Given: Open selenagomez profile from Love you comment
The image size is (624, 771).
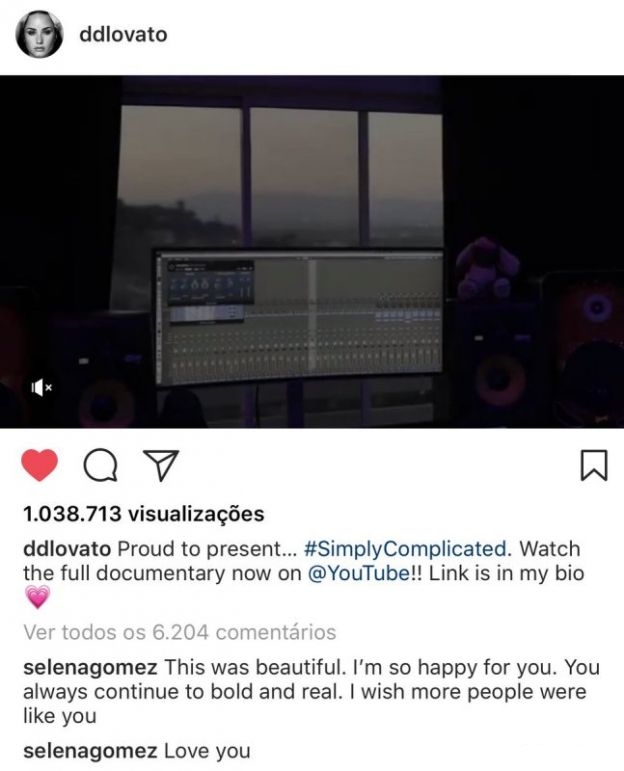Looking at the screenshot, I should [x=90, y=751].
